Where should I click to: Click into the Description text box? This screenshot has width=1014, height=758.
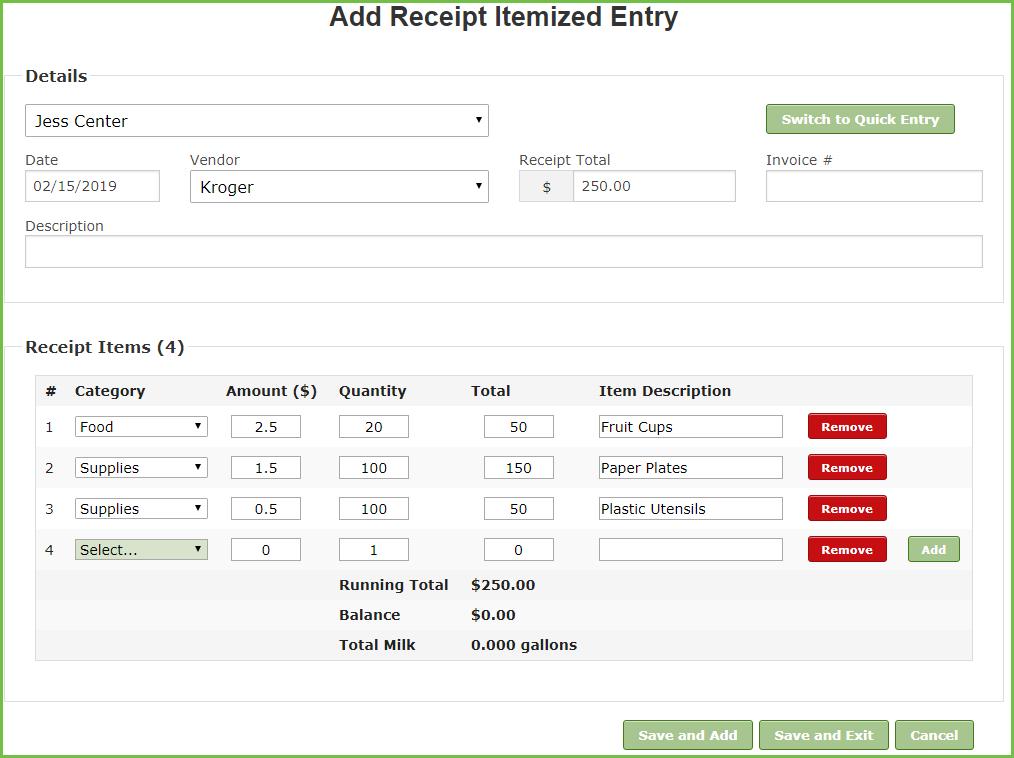(504, 252)
